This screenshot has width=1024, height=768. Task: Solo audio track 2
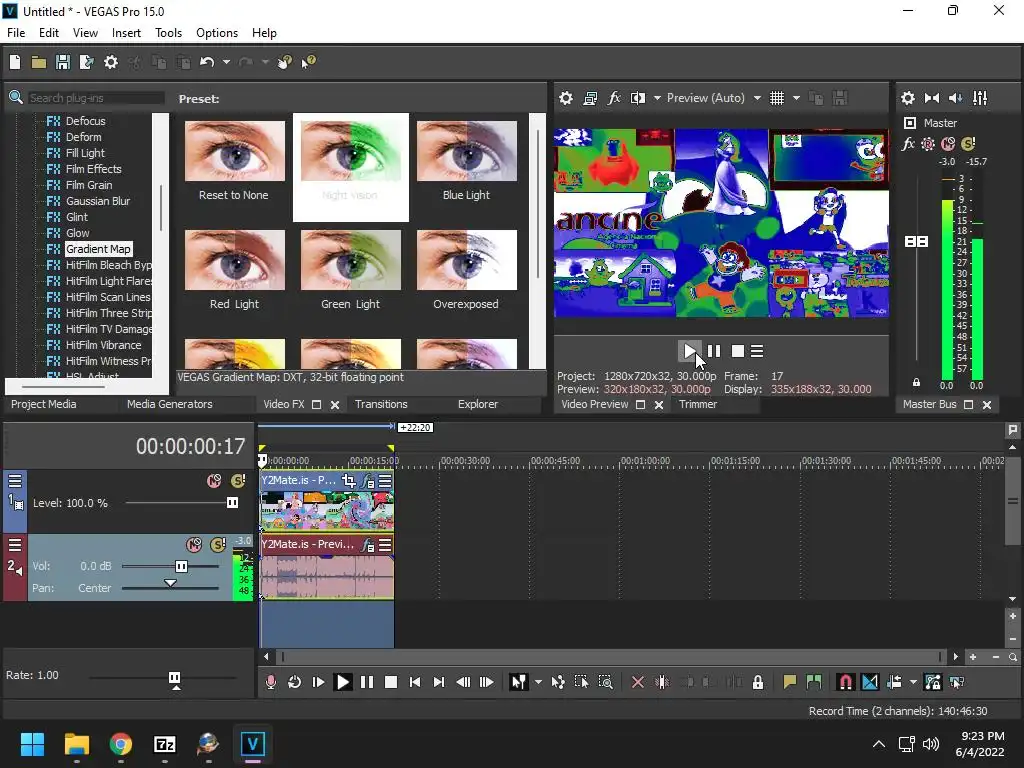[x=218, y=545]
